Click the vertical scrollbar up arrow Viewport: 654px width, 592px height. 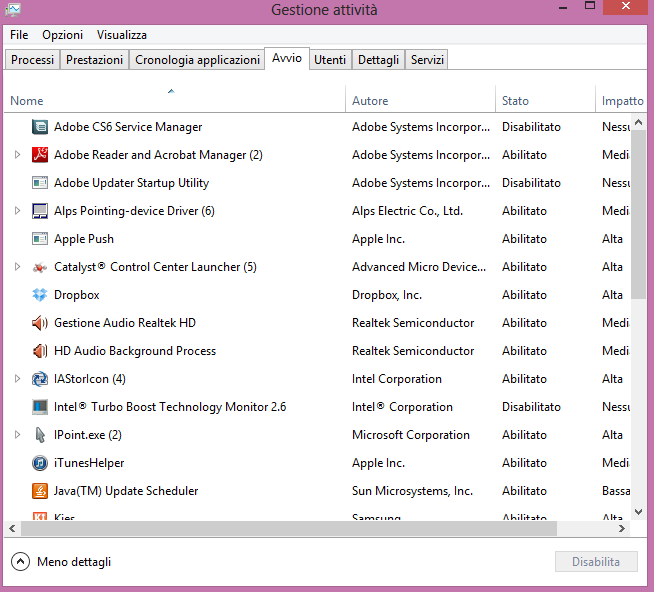pyautogui.click(x=638, y=122)
